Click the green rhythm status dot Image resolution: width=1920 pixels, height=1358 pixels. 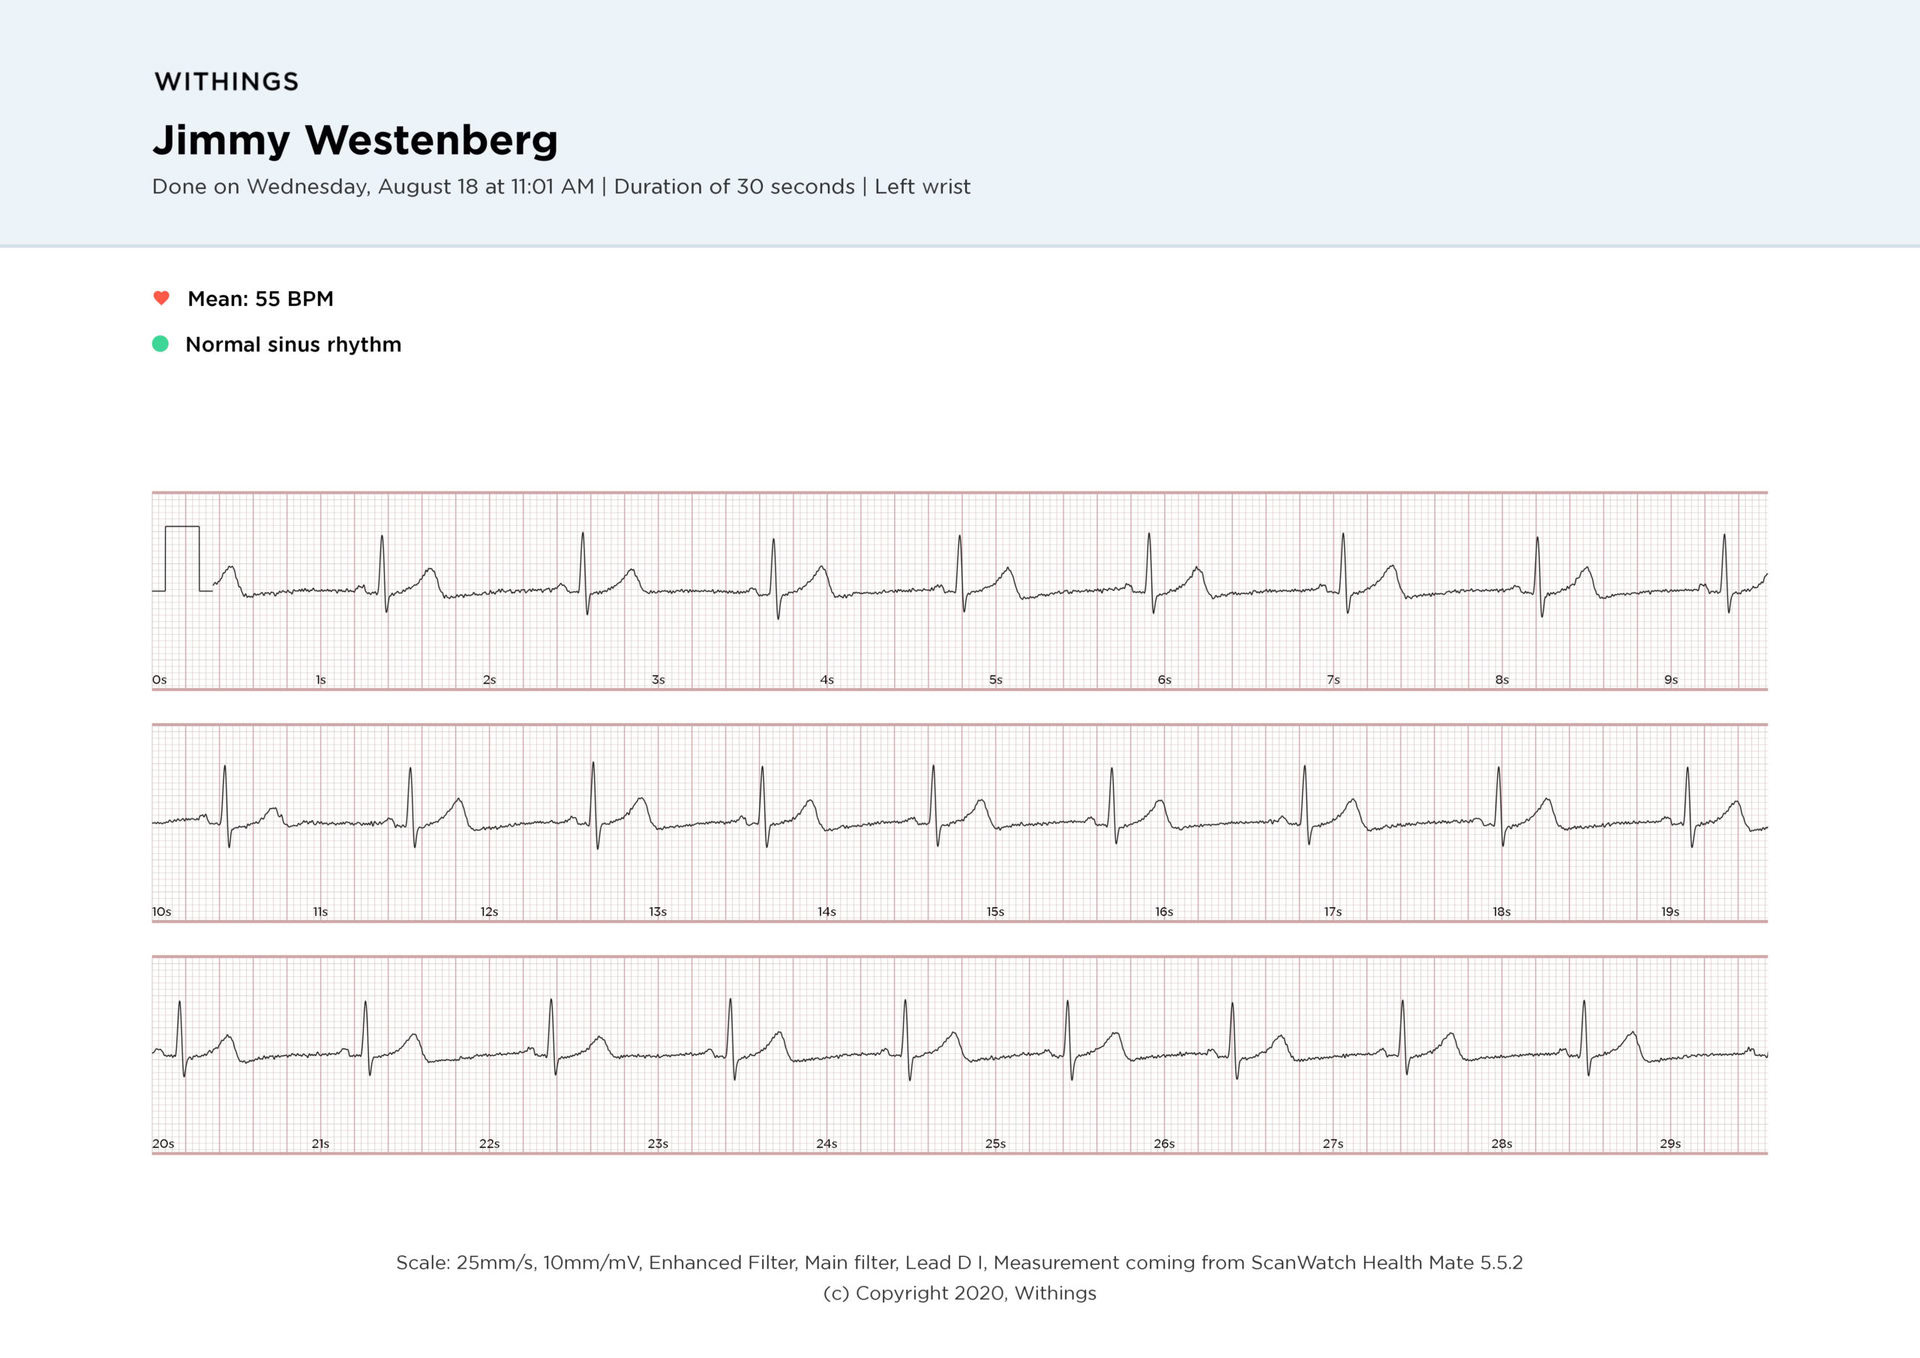click(x=160, y=344)
